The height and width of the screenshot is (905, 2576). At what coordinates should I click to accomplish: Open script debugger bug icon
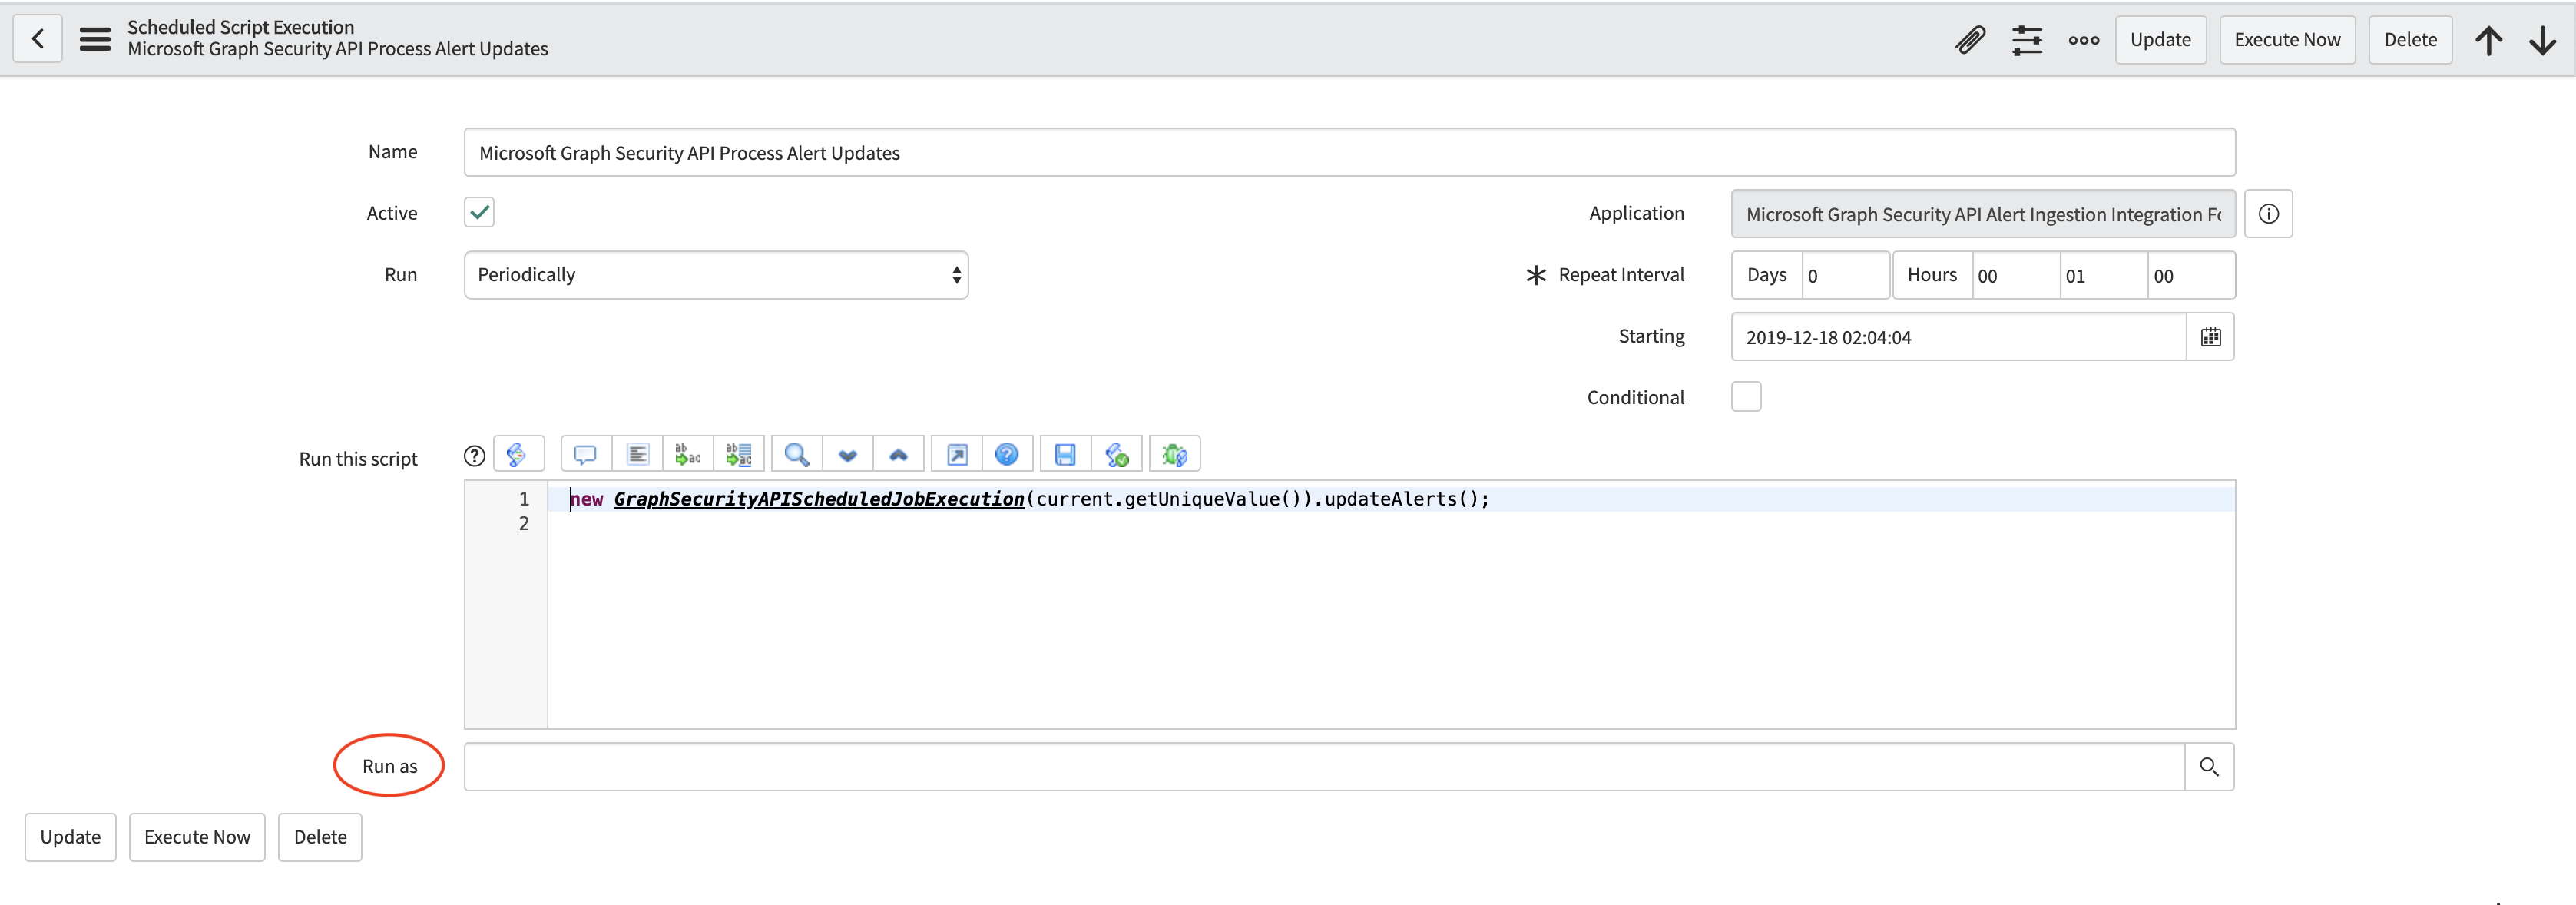click(x=1175, y=455)
